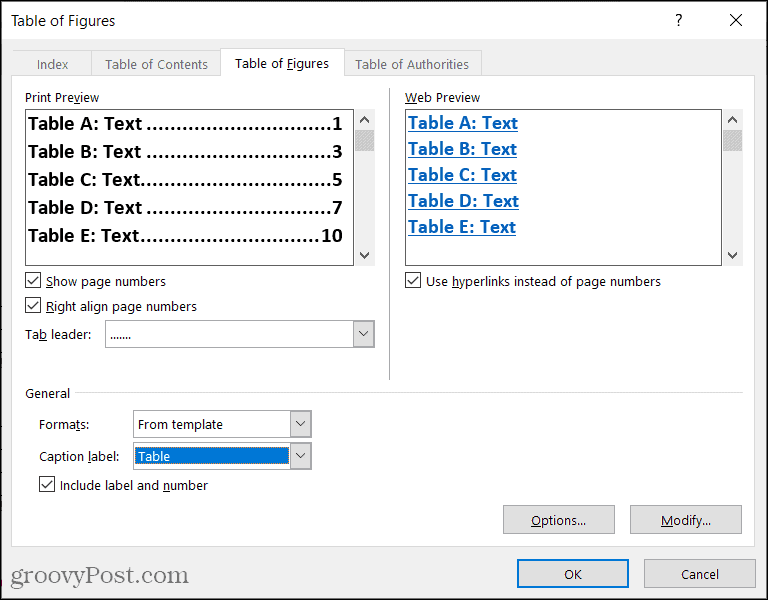Click the Help question mark icon
Viewport: 768px width, 600px height.
(x=679, y=20)
